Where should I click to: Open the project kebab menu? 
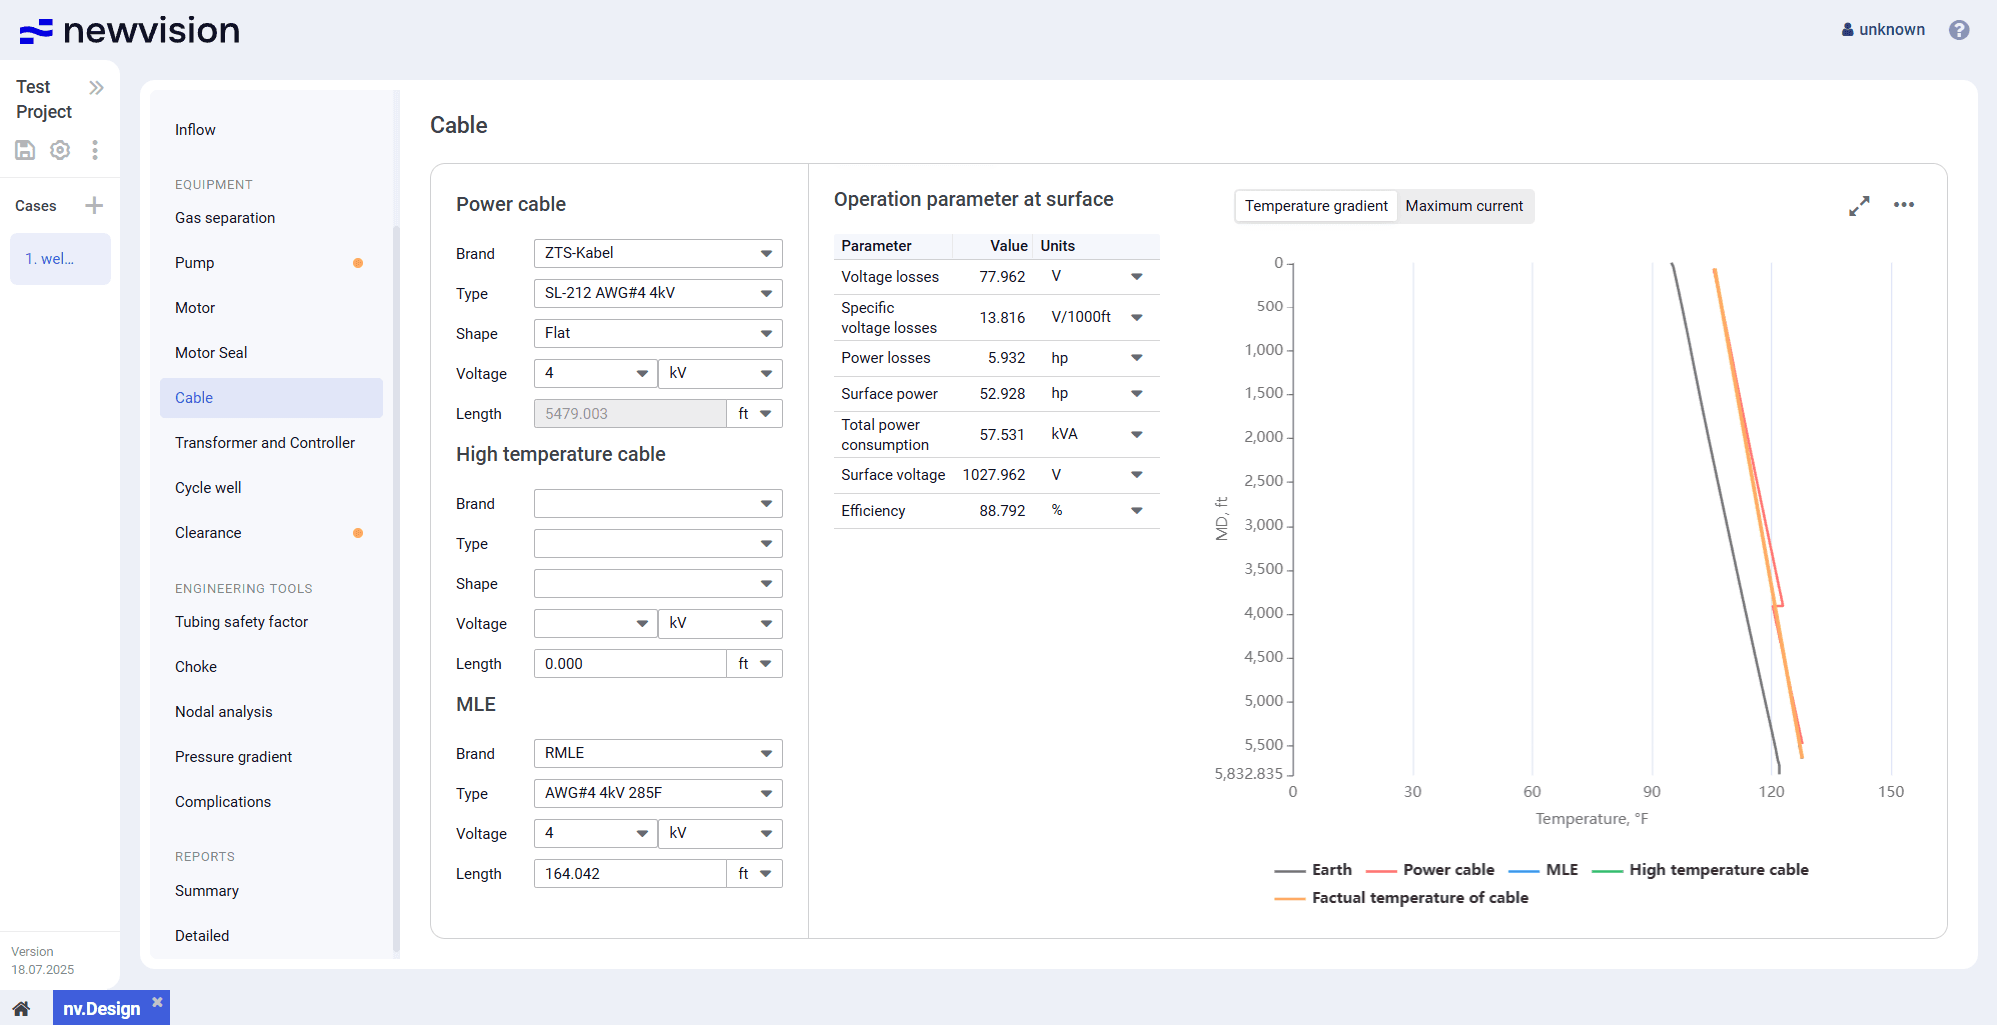pos(95,150)
